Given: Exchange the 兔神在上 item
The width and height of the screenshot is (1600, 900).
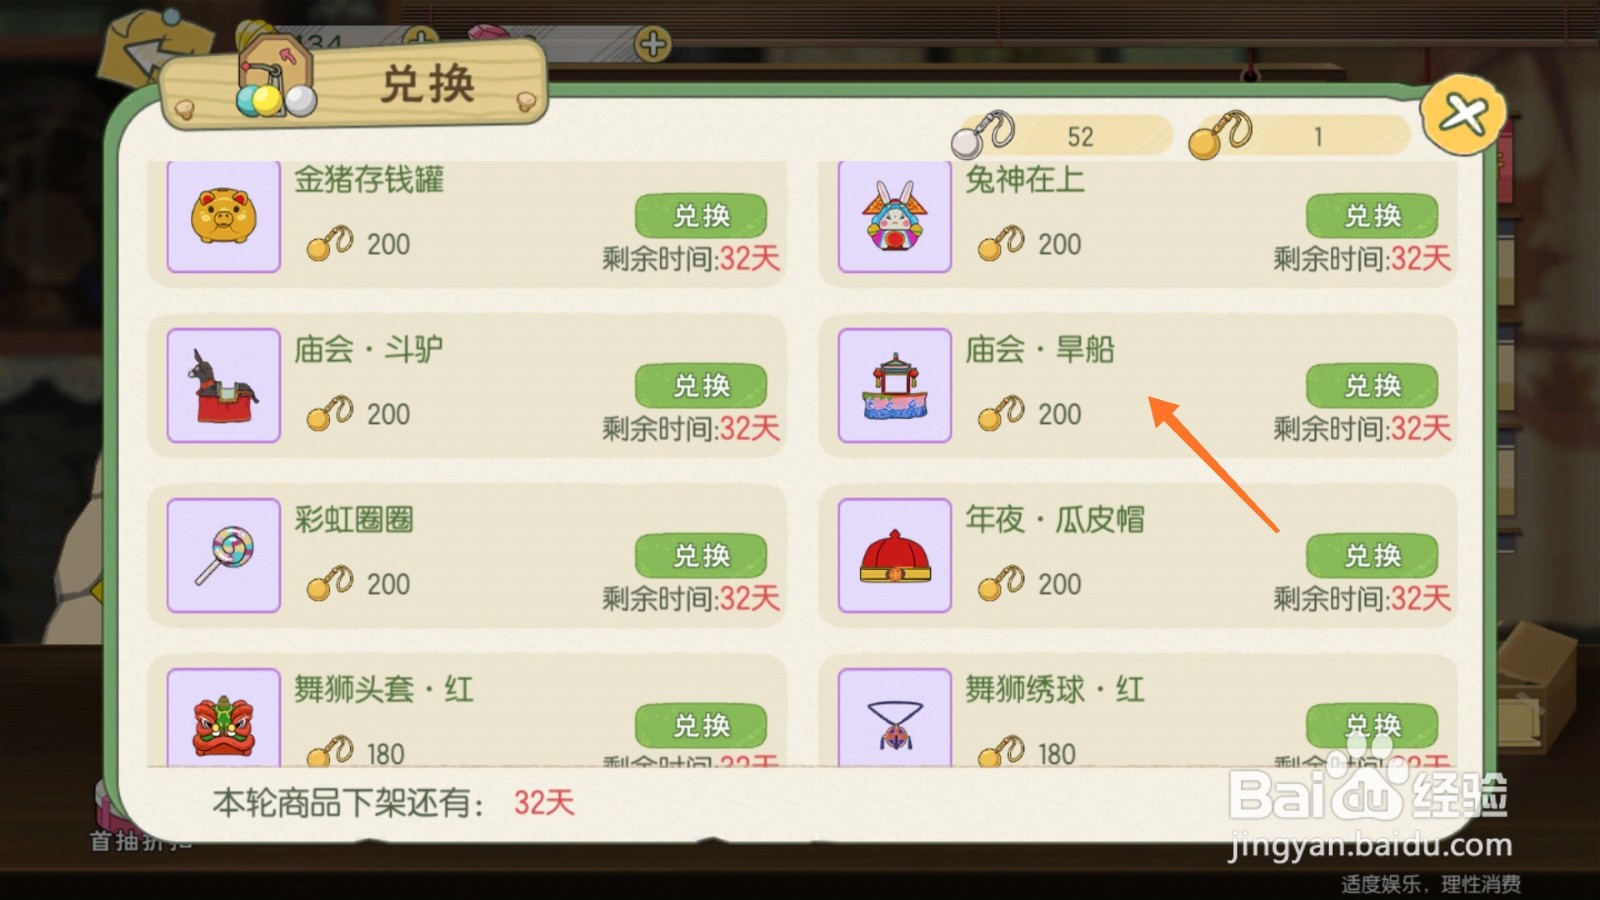Looking at the screenshot, I should [x=1372, y=215].
